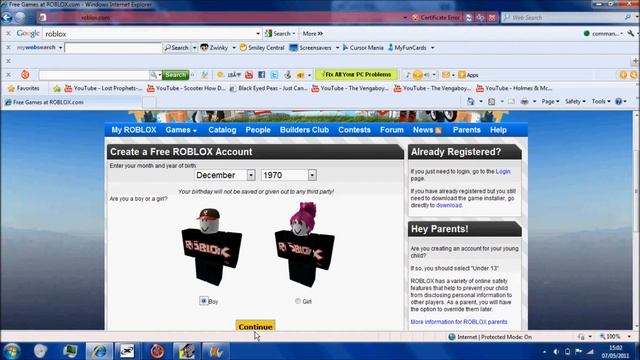This screenshot has height=360, width=640.
Task: Click the Stop icon beside the address bar
Action: 492,18
